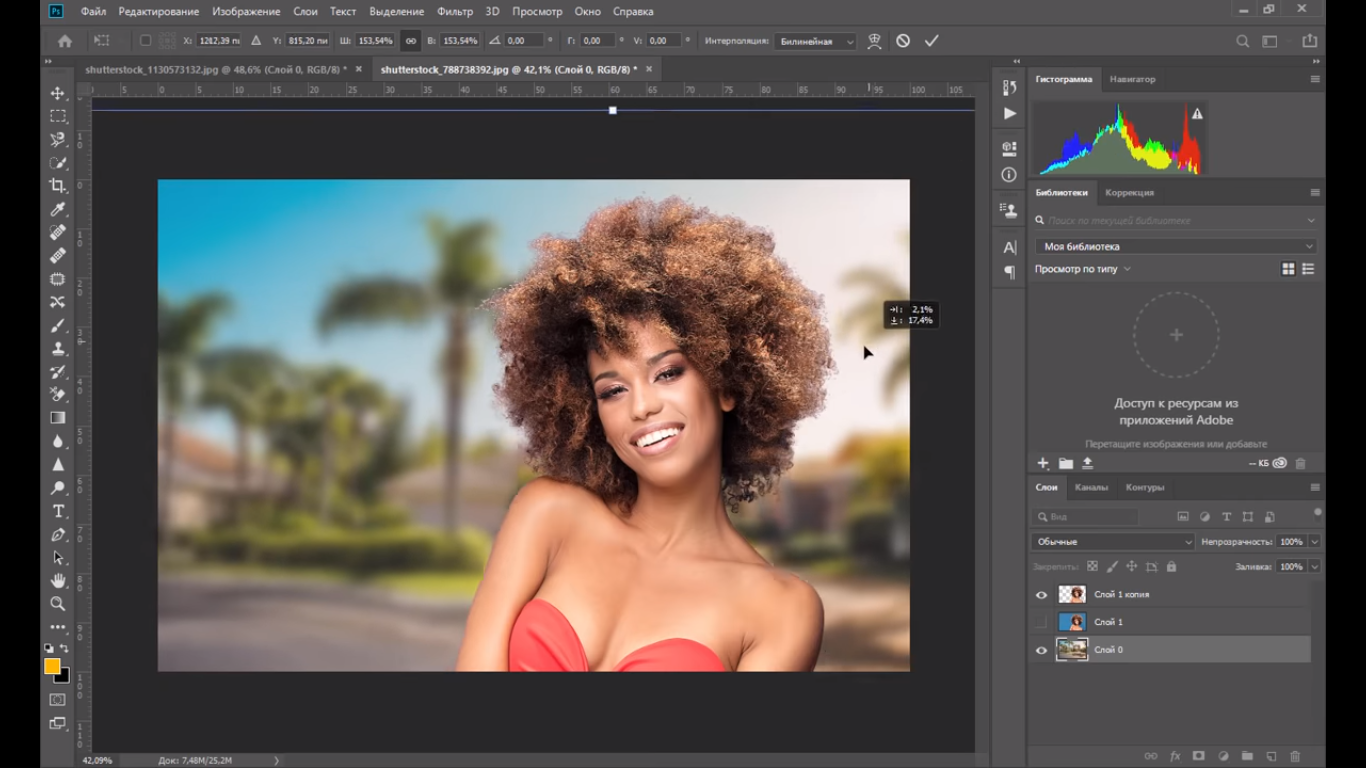Toggle lock all padlock icon
The width and height of the screenshot is (1366, 768).
pyautogui.click(x=1171, y=567)
